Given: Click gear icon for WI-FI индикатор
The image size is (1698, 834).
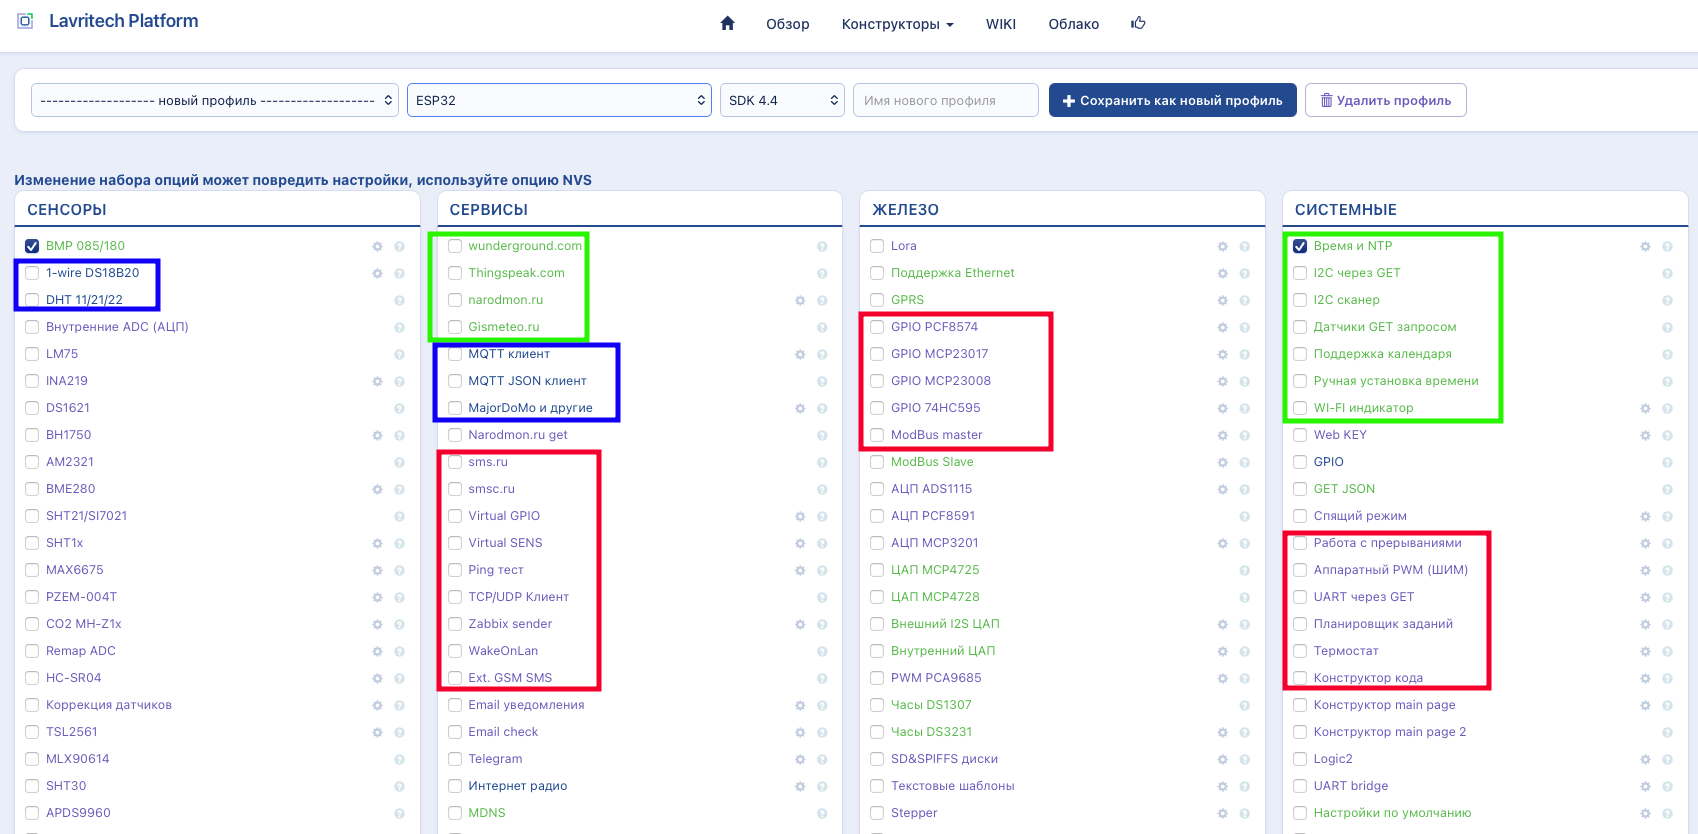Looking at the screenshot, I should (x=1645, y=408).
